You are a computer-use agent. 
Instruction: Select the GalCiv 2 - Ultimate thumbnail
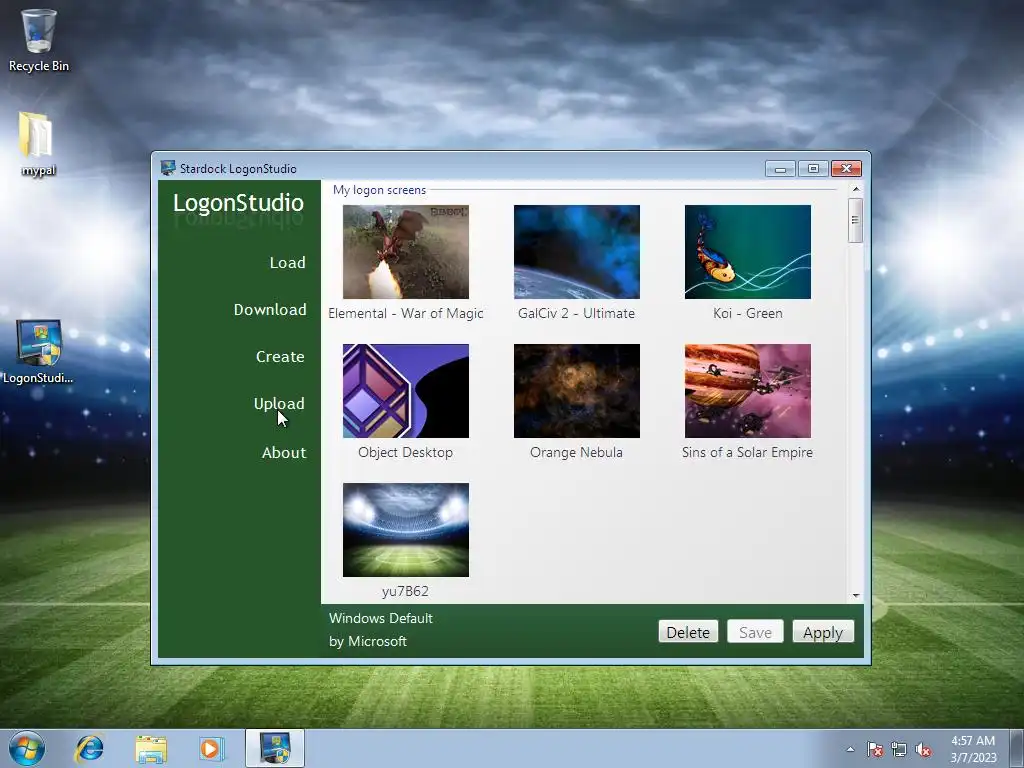click(x=577, y=252)
